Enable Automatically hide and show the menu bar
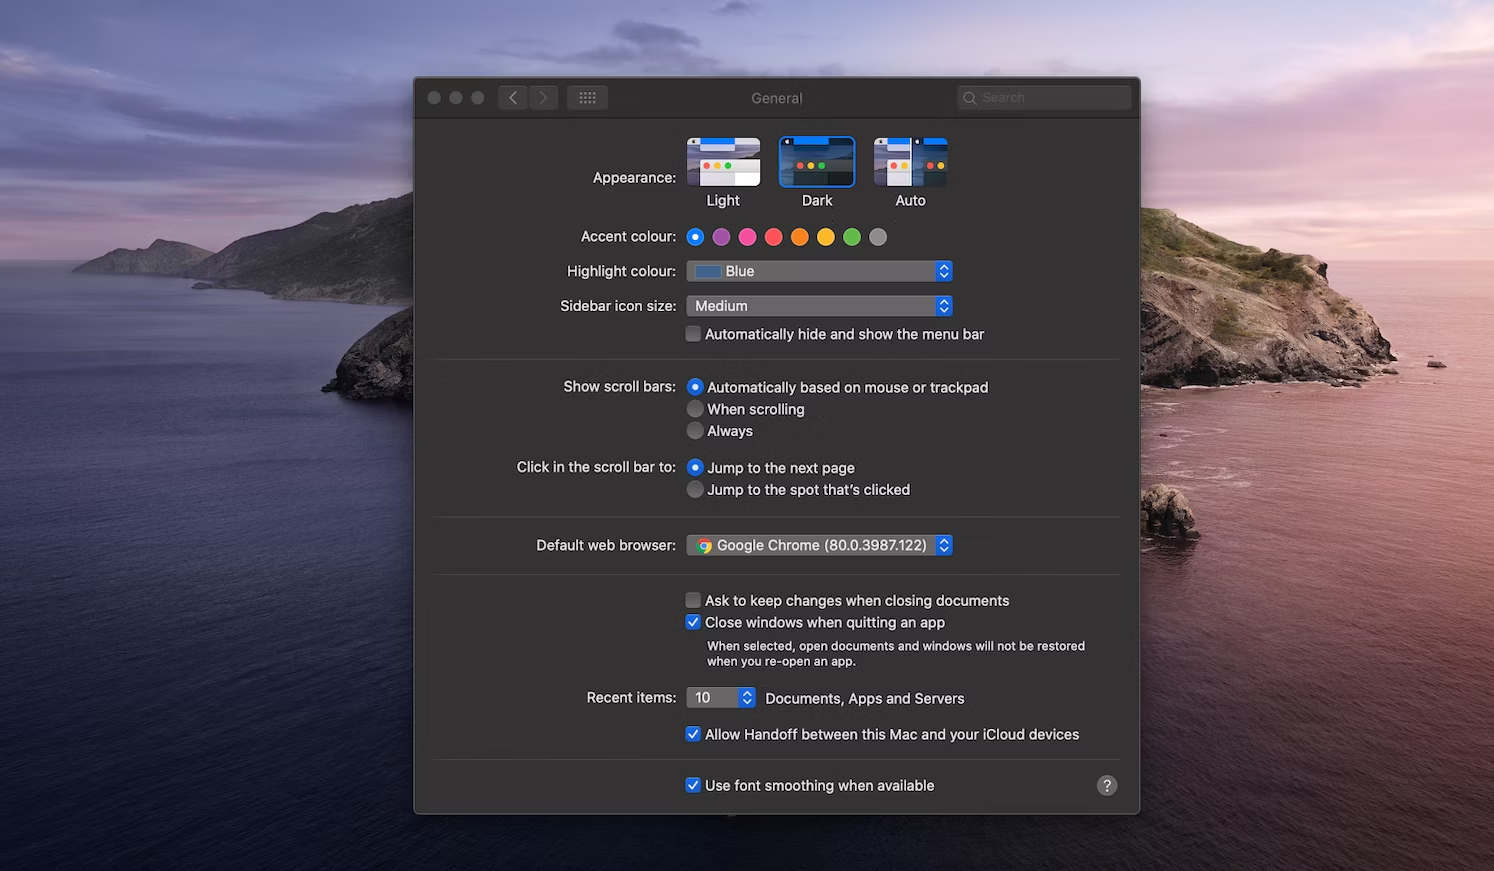 693,333
